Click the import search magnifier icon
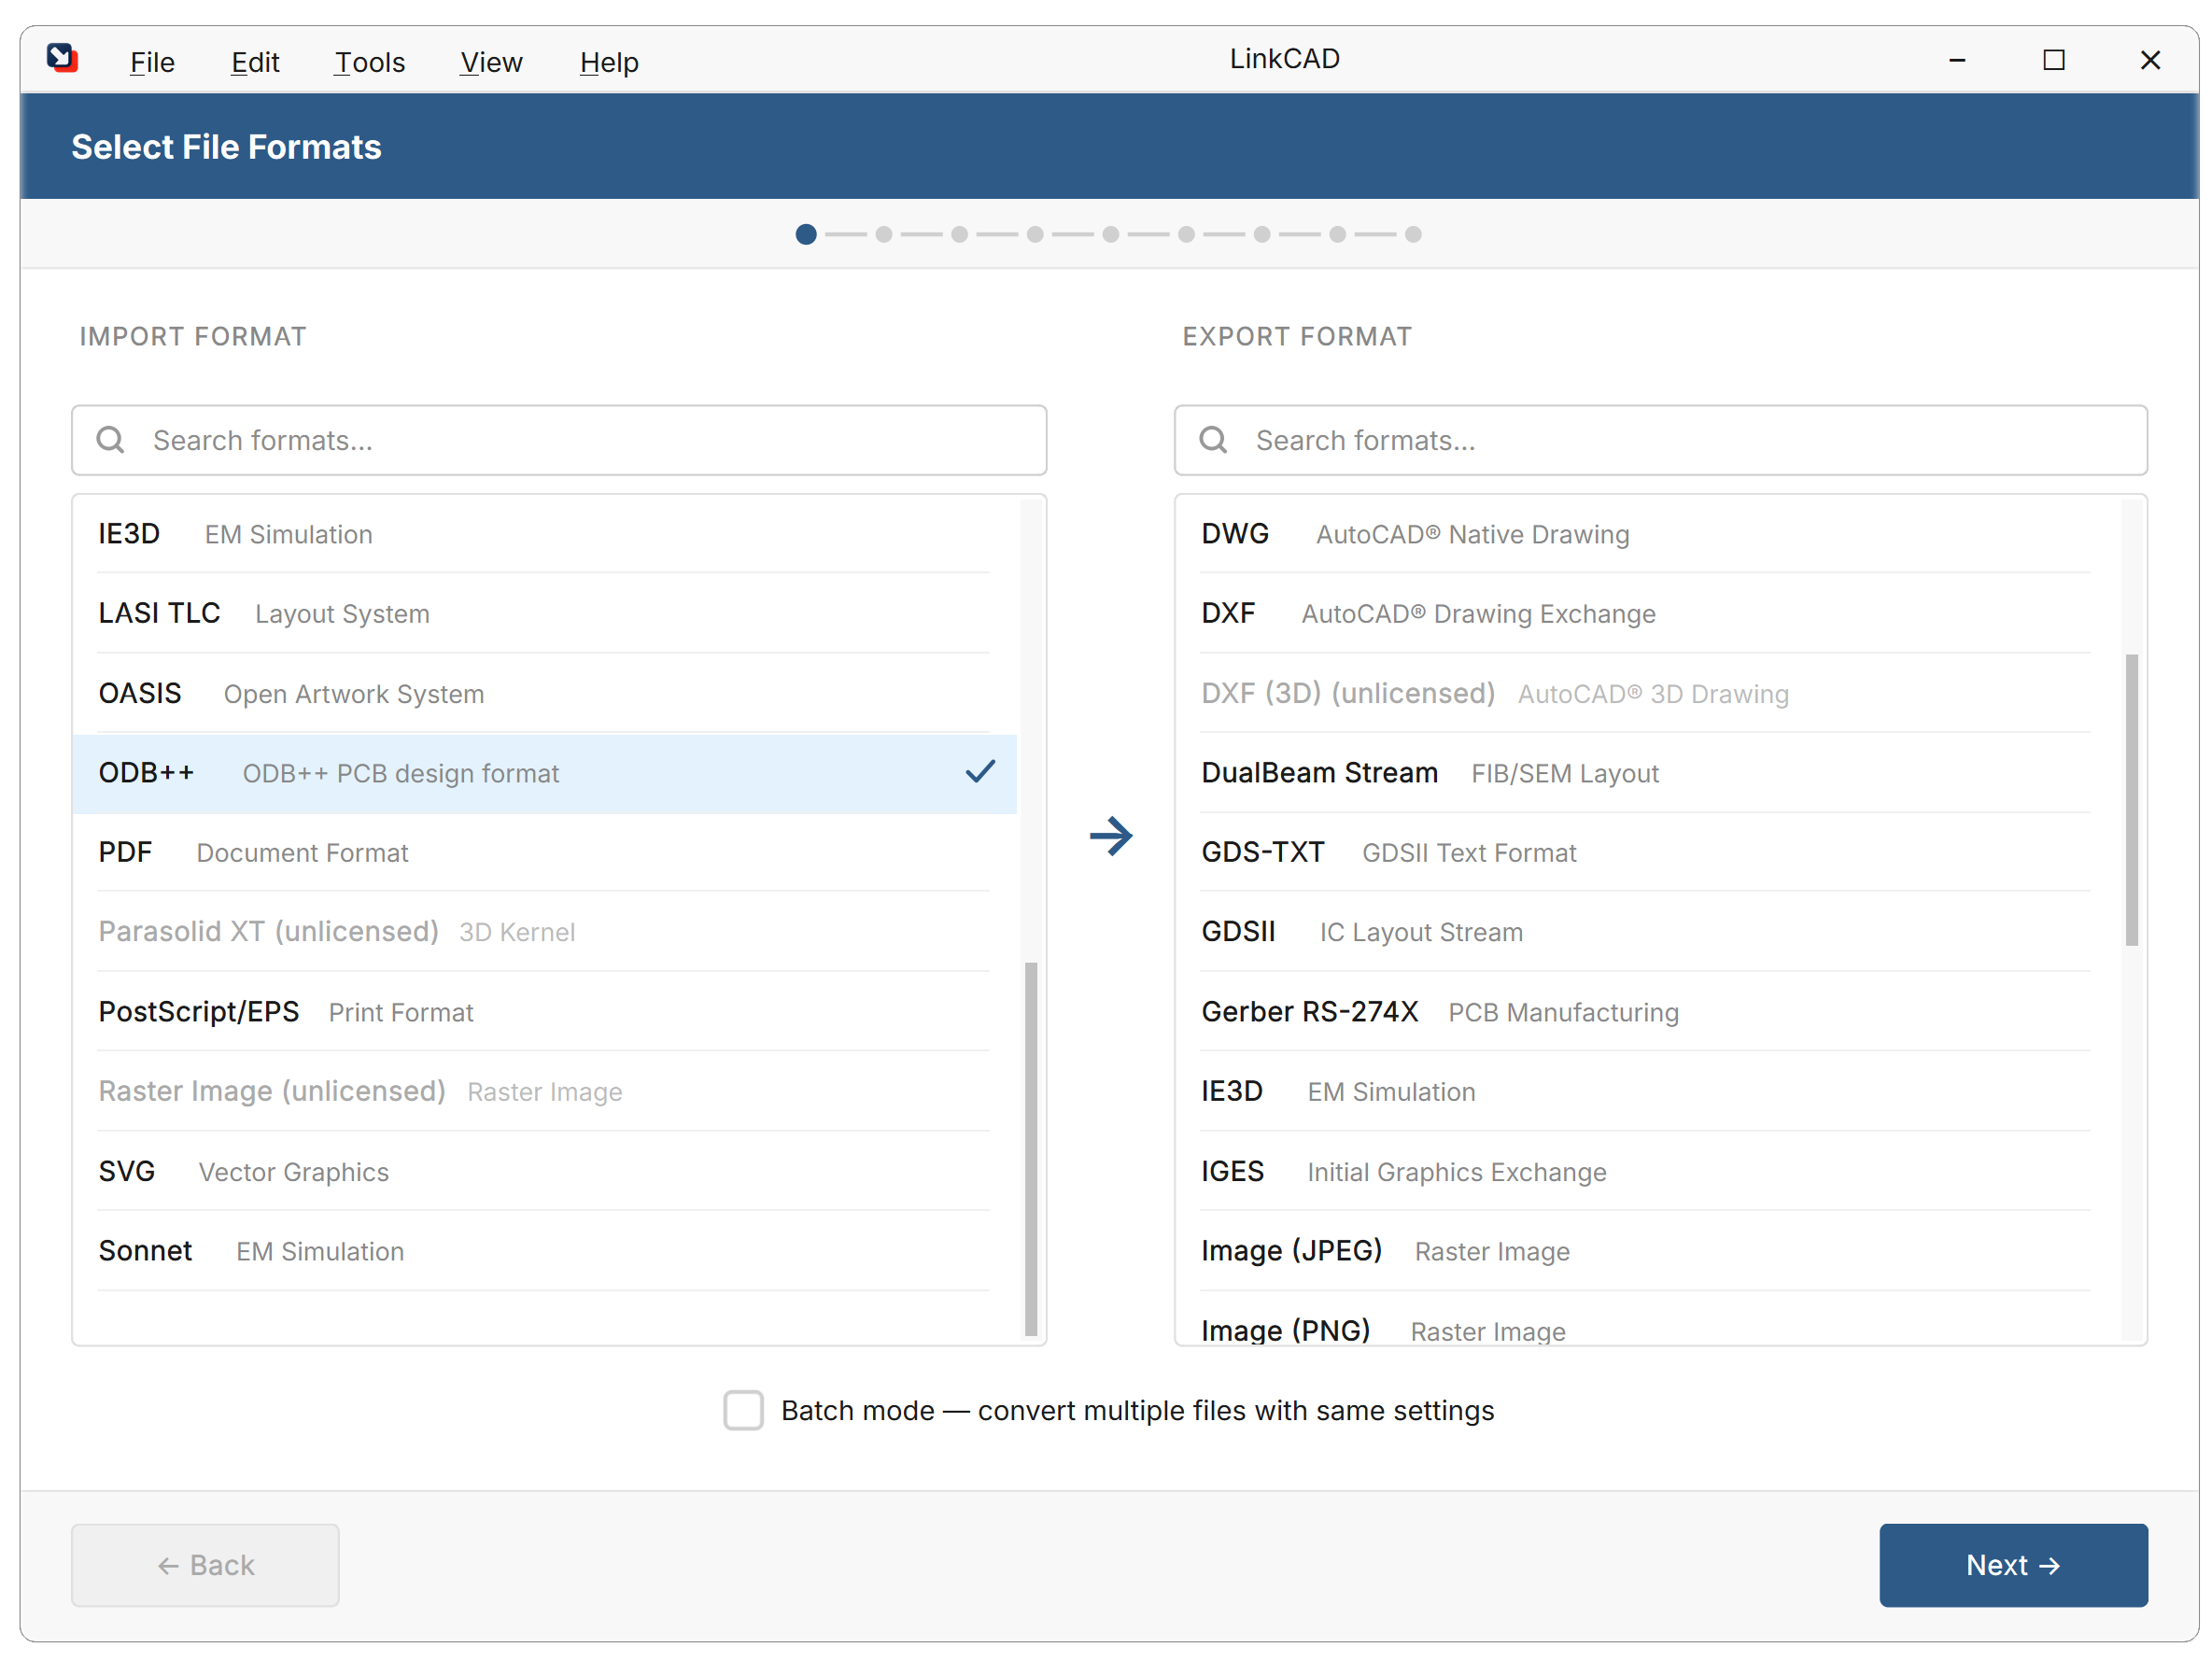Image resolution: width=2212 pixels, height=1661 pixels. 110,440
